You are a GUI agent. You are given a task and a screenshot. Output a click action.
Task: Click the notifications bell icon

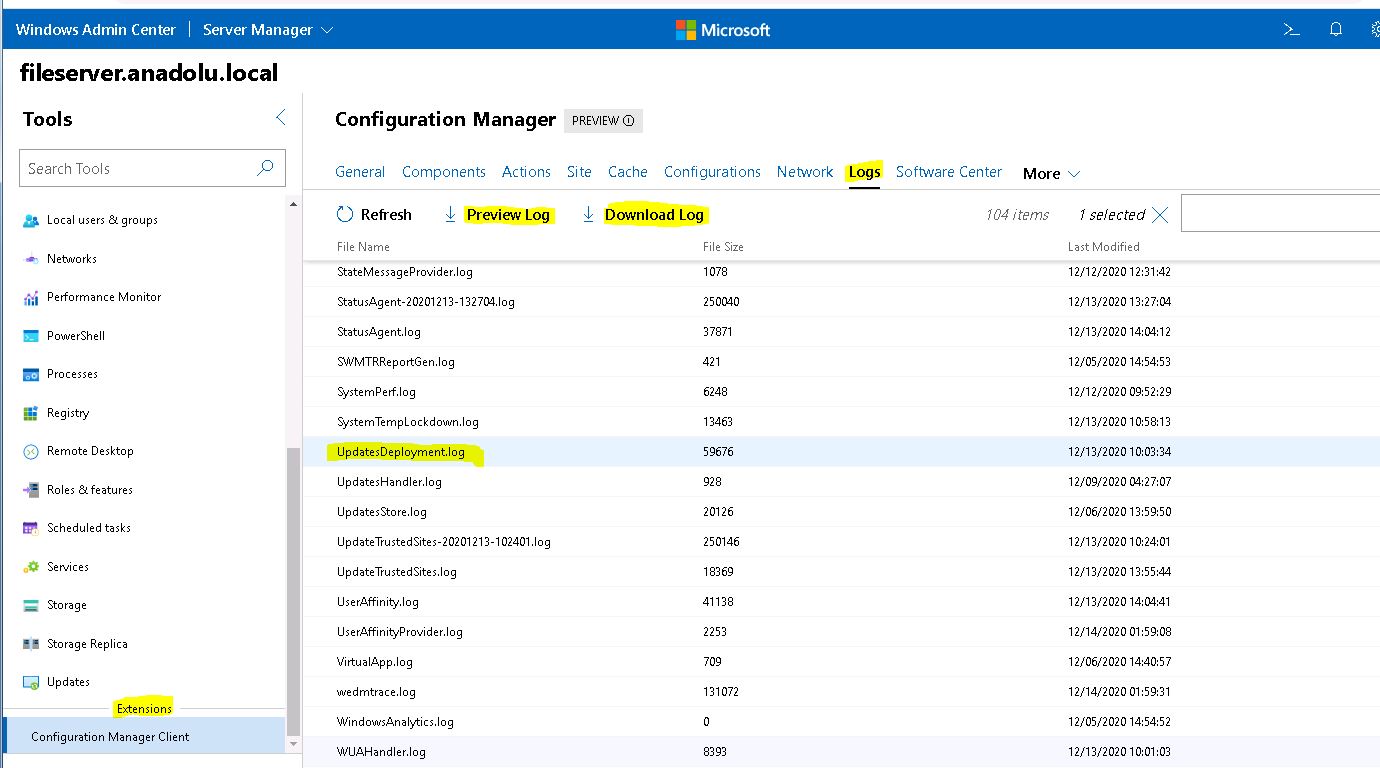pyautogui.click(x=1336, y=30)
